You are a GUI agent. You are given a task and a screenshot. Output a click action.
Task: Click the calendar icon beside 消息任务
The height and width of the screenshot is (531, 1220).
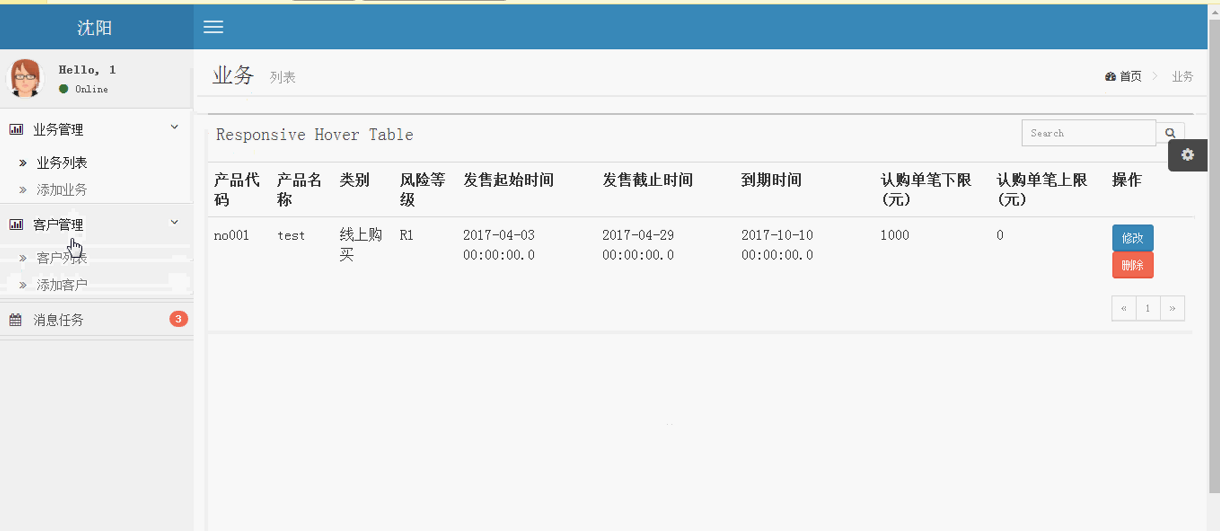[x=16, y=320]
